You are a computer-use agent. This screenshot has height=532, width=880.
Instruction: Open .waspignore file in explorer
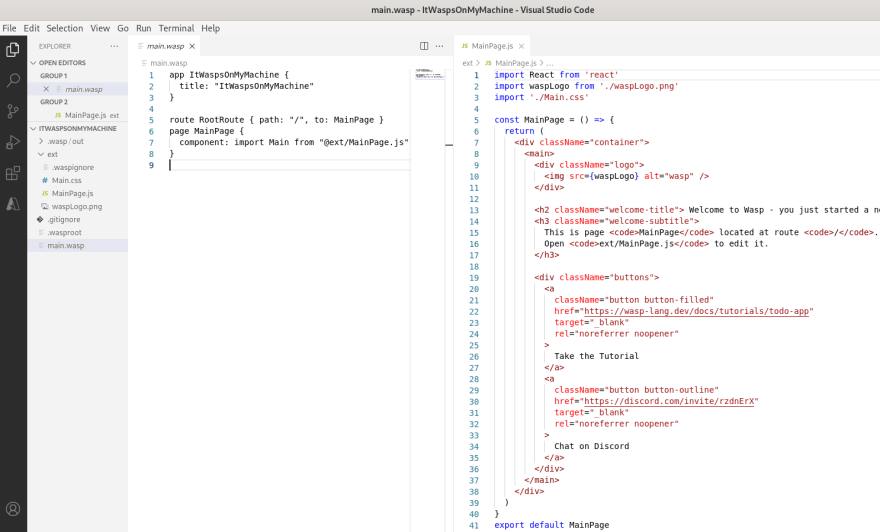pos(72,167)
